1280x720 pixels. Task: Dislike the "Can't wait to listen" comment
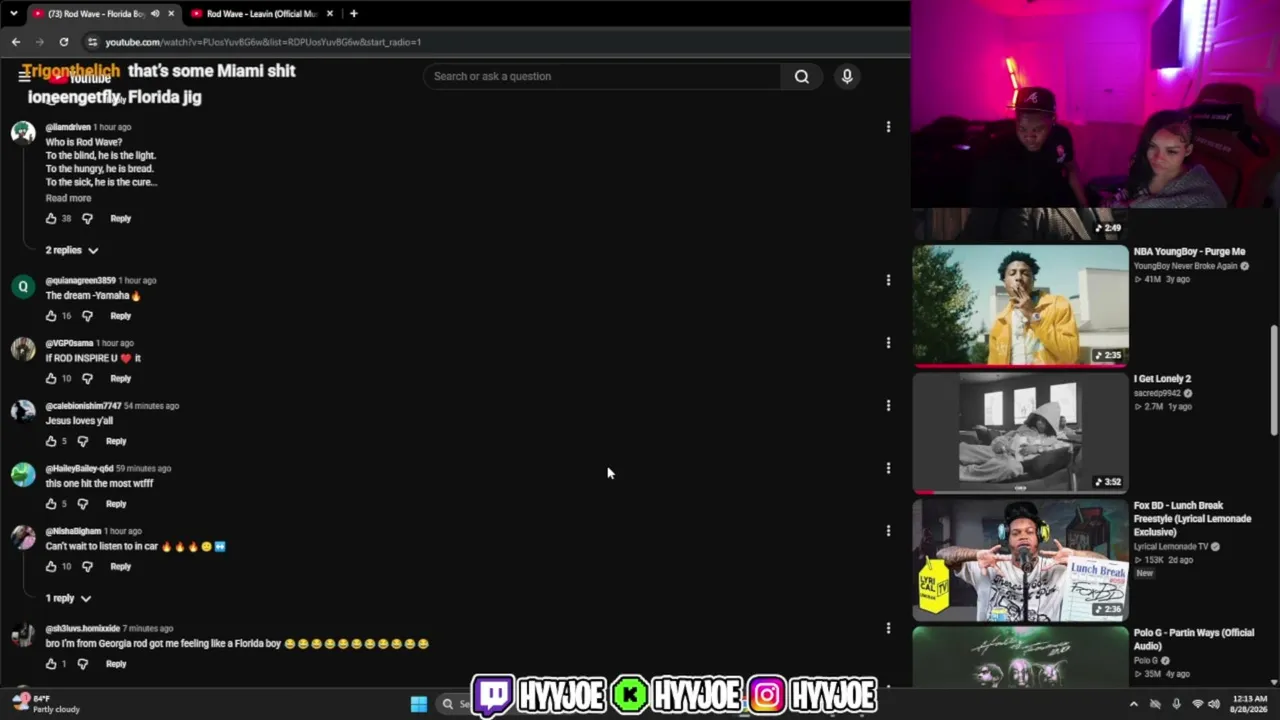[x=87, y=567]
